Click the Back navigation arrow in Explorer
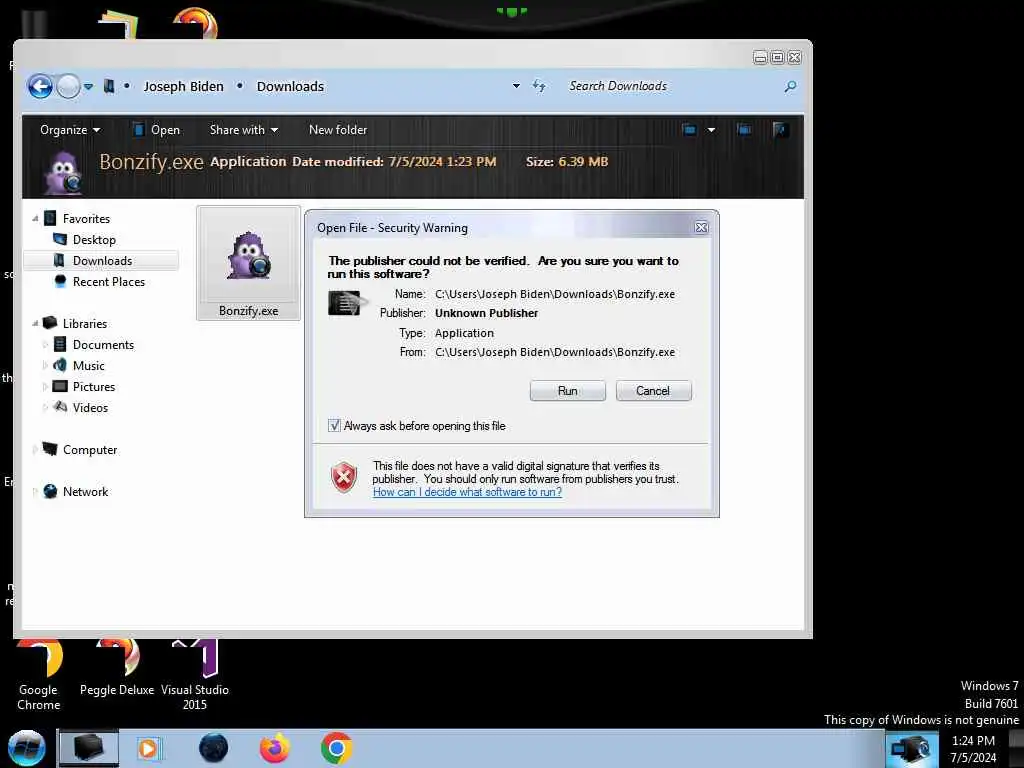This screenshot has width=1024, height=768. pos(40,86)
